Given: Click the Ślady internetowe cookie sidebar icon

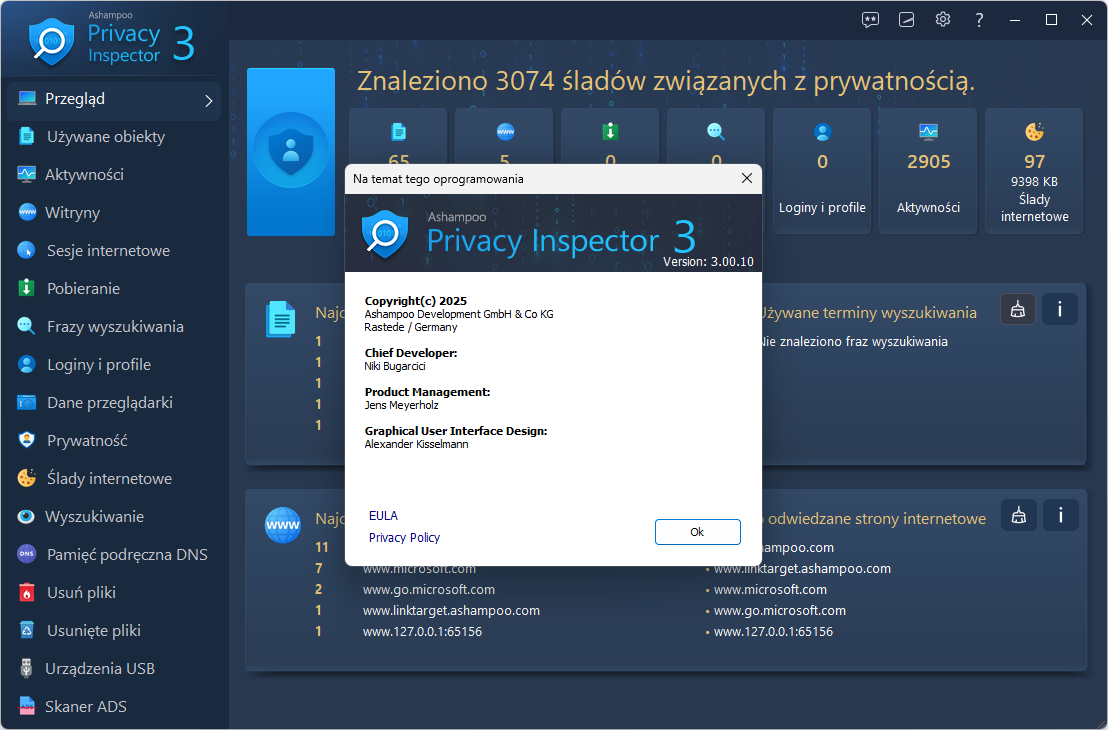Looking at the screenshot, I should pyautogui.click(x=26, y=478).
